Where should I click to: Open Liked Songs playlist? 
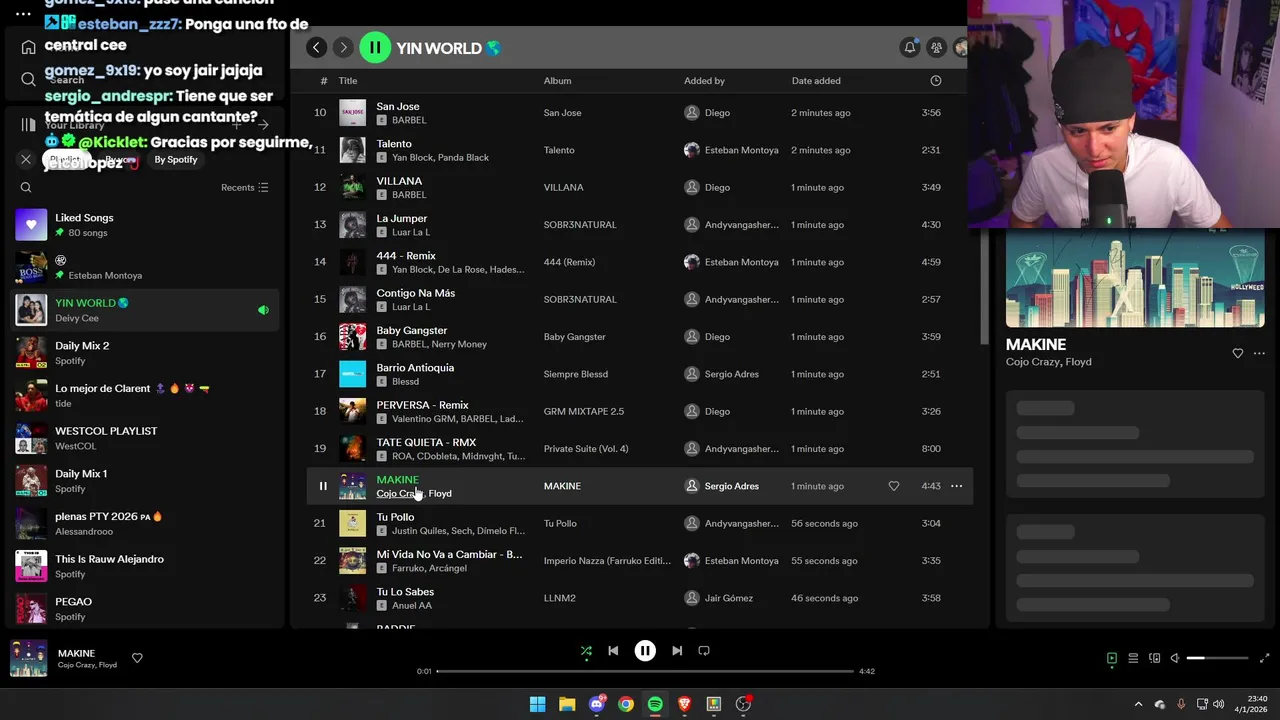[145, 225]
